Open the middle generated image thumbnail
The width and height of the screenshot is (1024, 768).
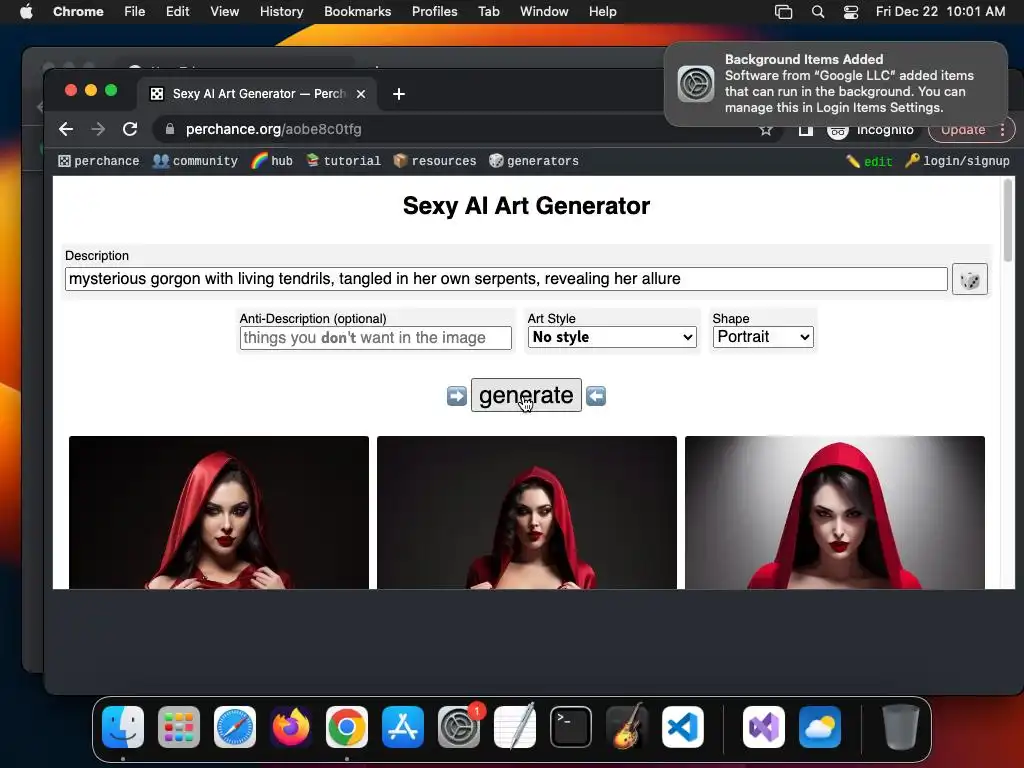(527, 513)
